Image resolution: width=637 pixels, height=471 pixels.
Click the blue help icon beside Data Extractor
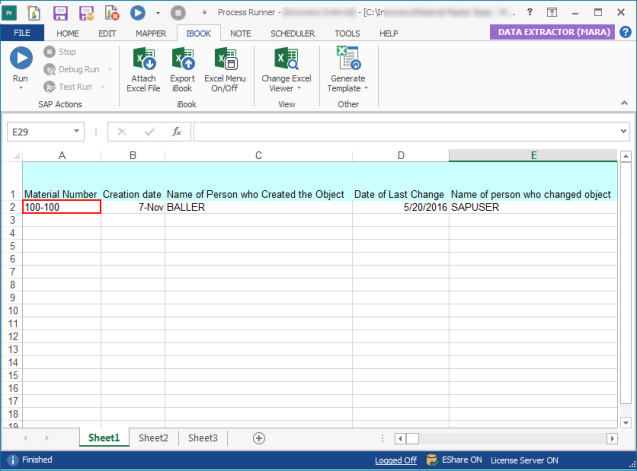click(x=626, y=32)
